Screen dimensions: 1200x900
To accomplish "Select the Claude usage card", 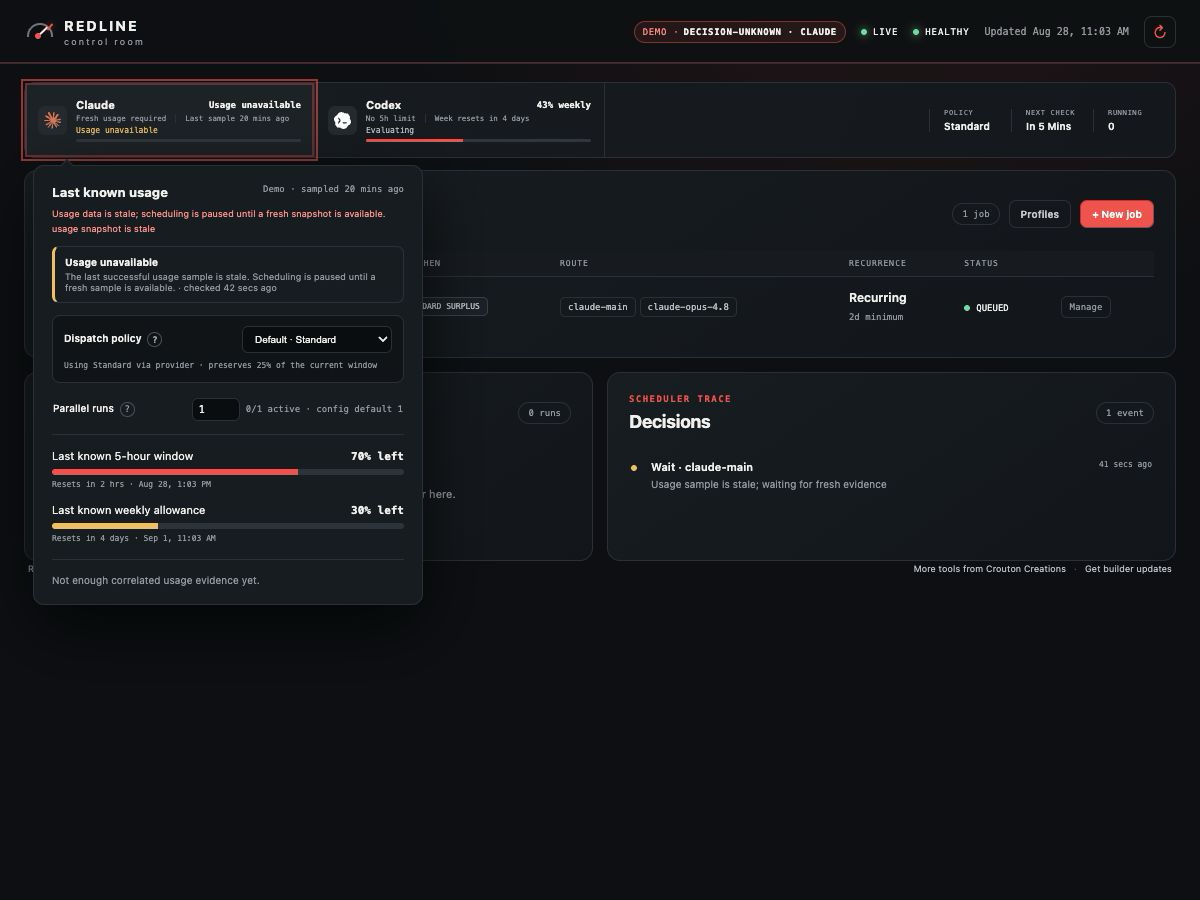I will 170,120.
